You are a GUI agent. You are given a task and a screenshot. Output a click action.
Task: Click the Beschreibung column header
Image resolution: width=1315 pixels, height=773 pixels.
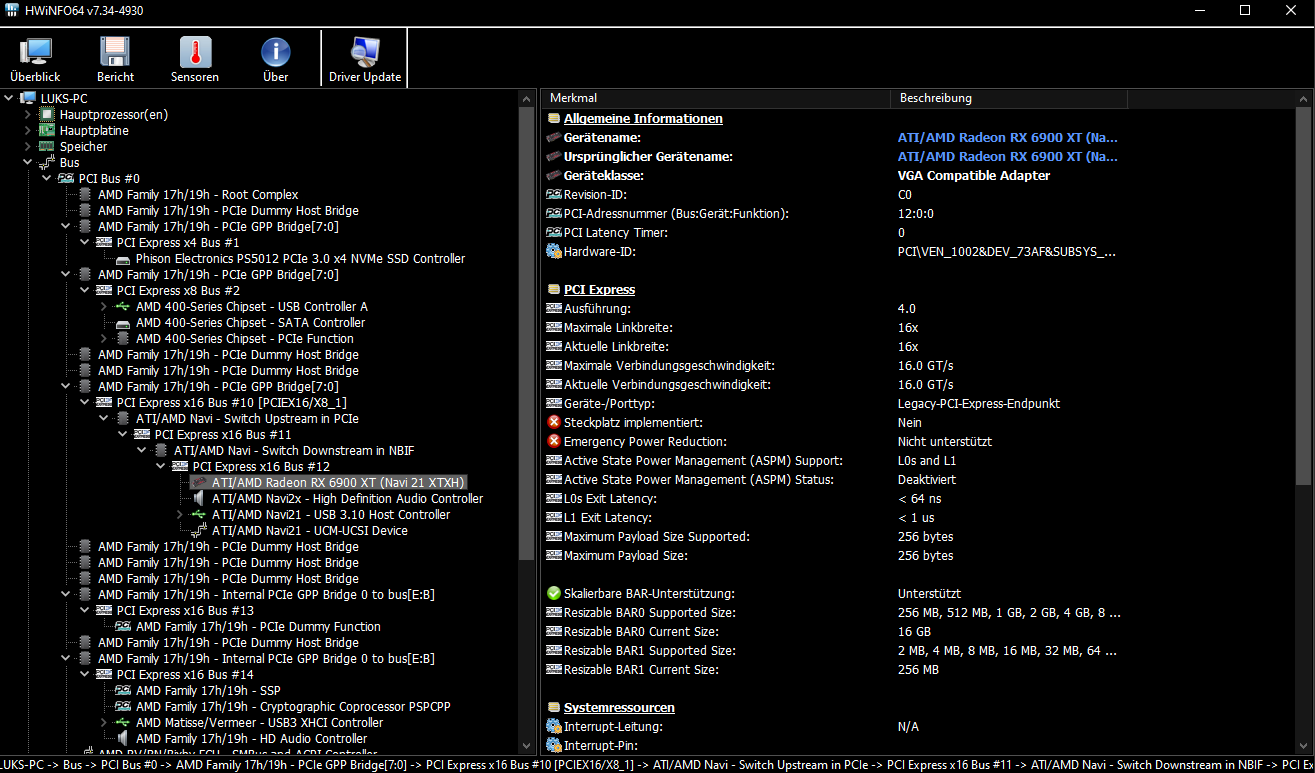(x=1009, y=98)
